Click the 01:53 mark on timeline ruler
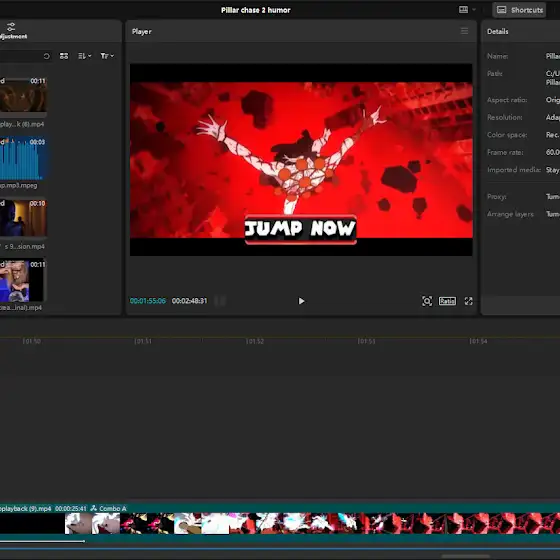 click(x=366, y=341)
